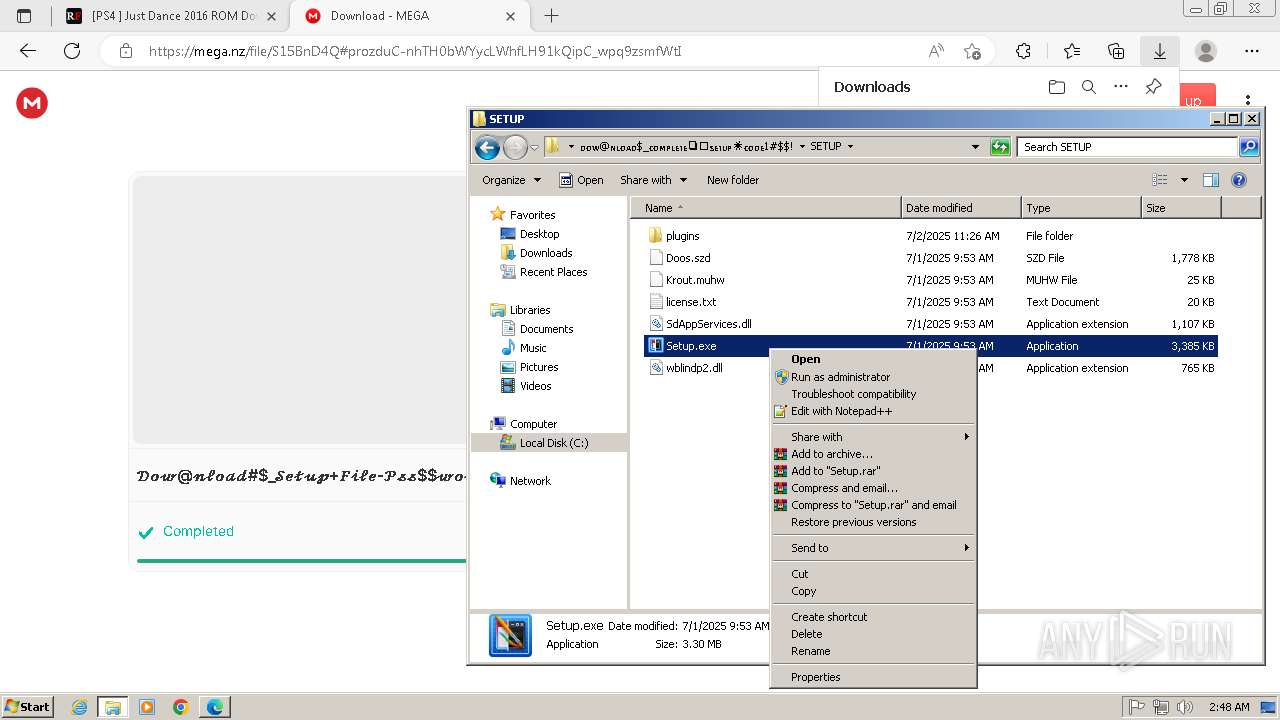
Task: Refresh the SETUP folder view
Action: (x=1000, y=147)
